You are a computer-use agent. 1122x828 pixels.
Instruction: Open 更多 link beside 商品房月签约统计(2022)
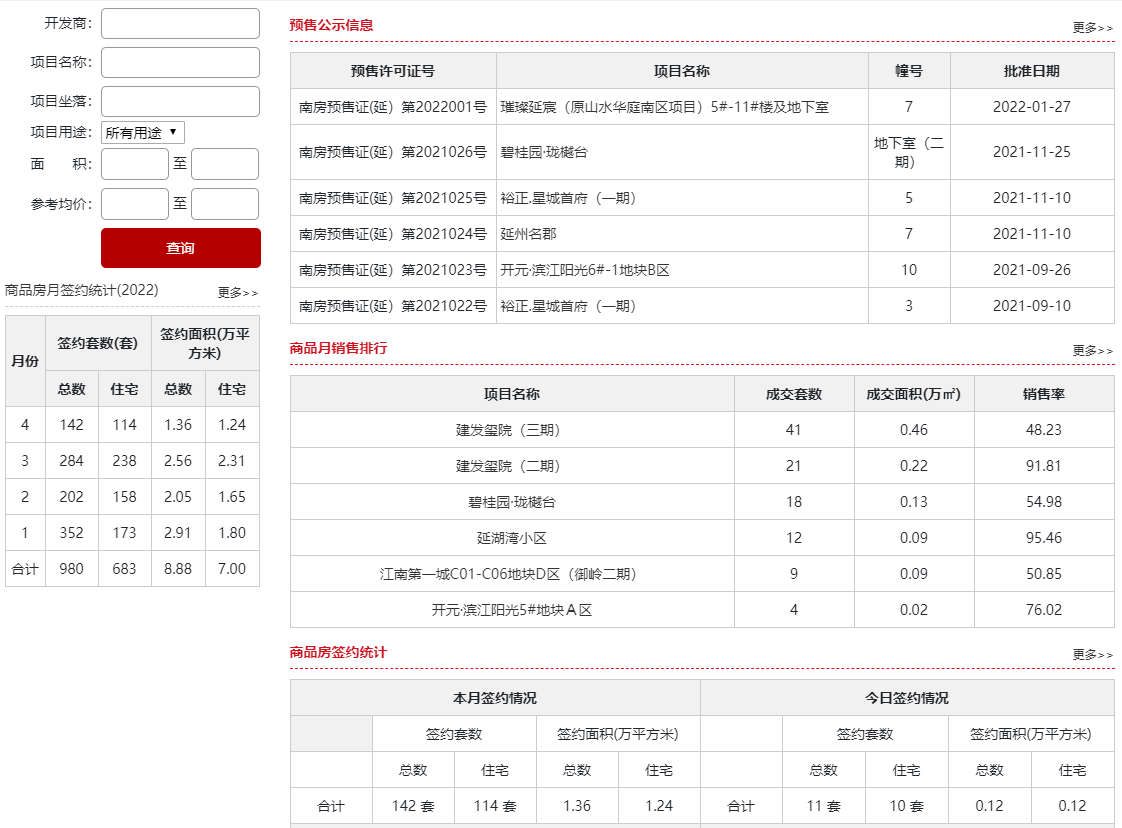(238, 293)
